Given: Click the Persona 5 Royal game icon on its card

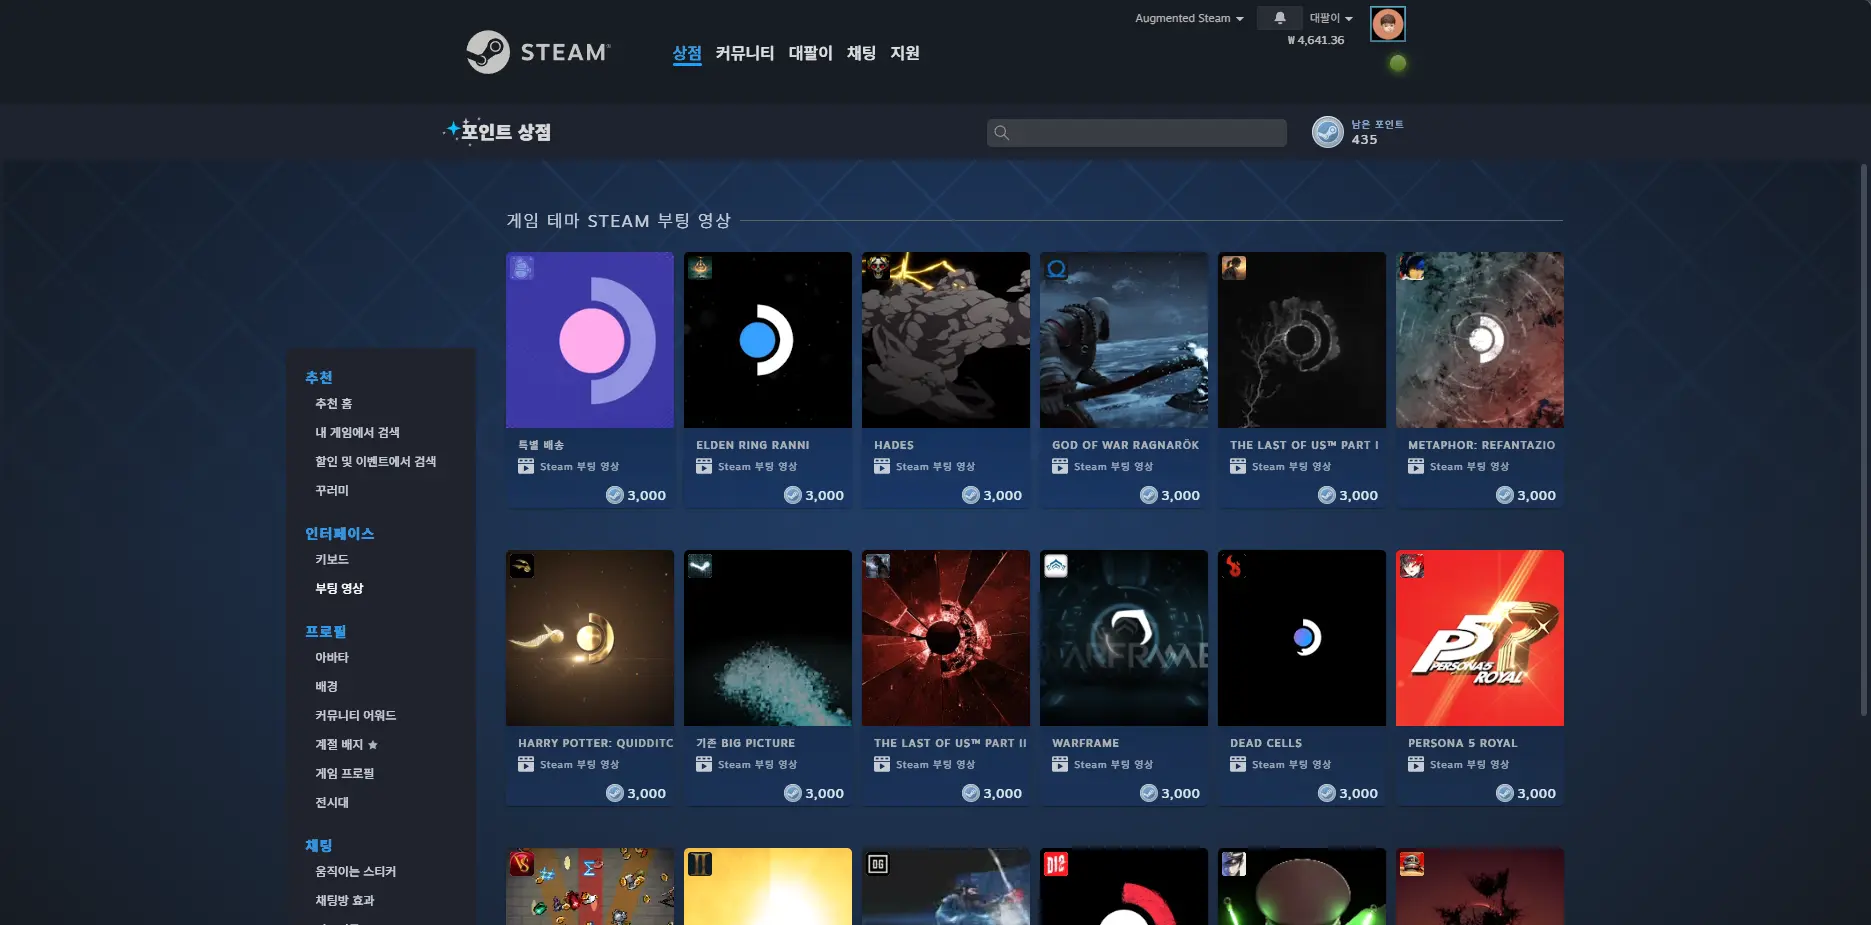Looking at the screenshot, I should [x=1412, y=566].
